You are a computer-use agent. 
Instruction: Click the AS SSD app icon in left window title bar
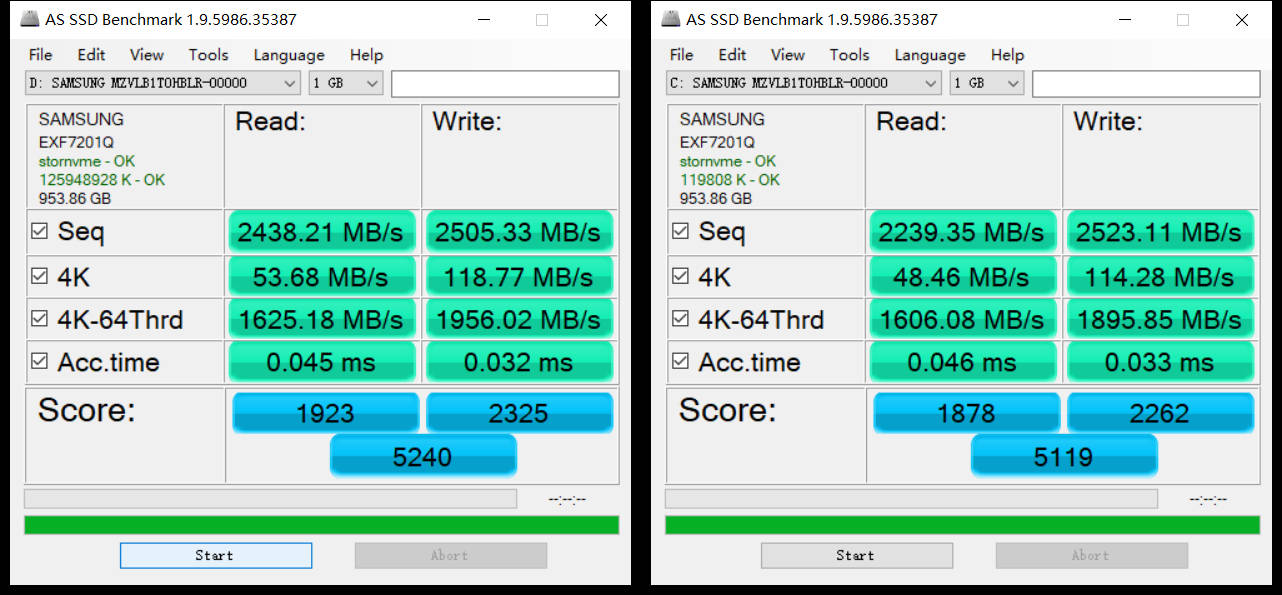click(28, 19)
